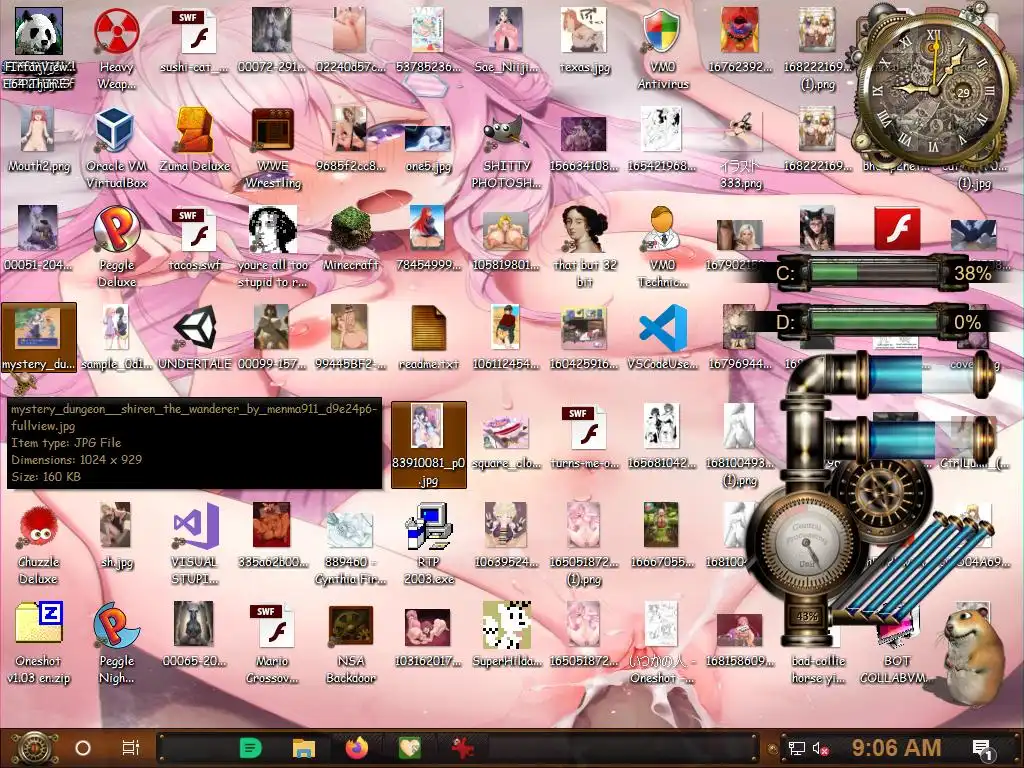1024x768 pixels.
Task: Open the Heavy Weapon game shortcut
Action: (116, 50)
